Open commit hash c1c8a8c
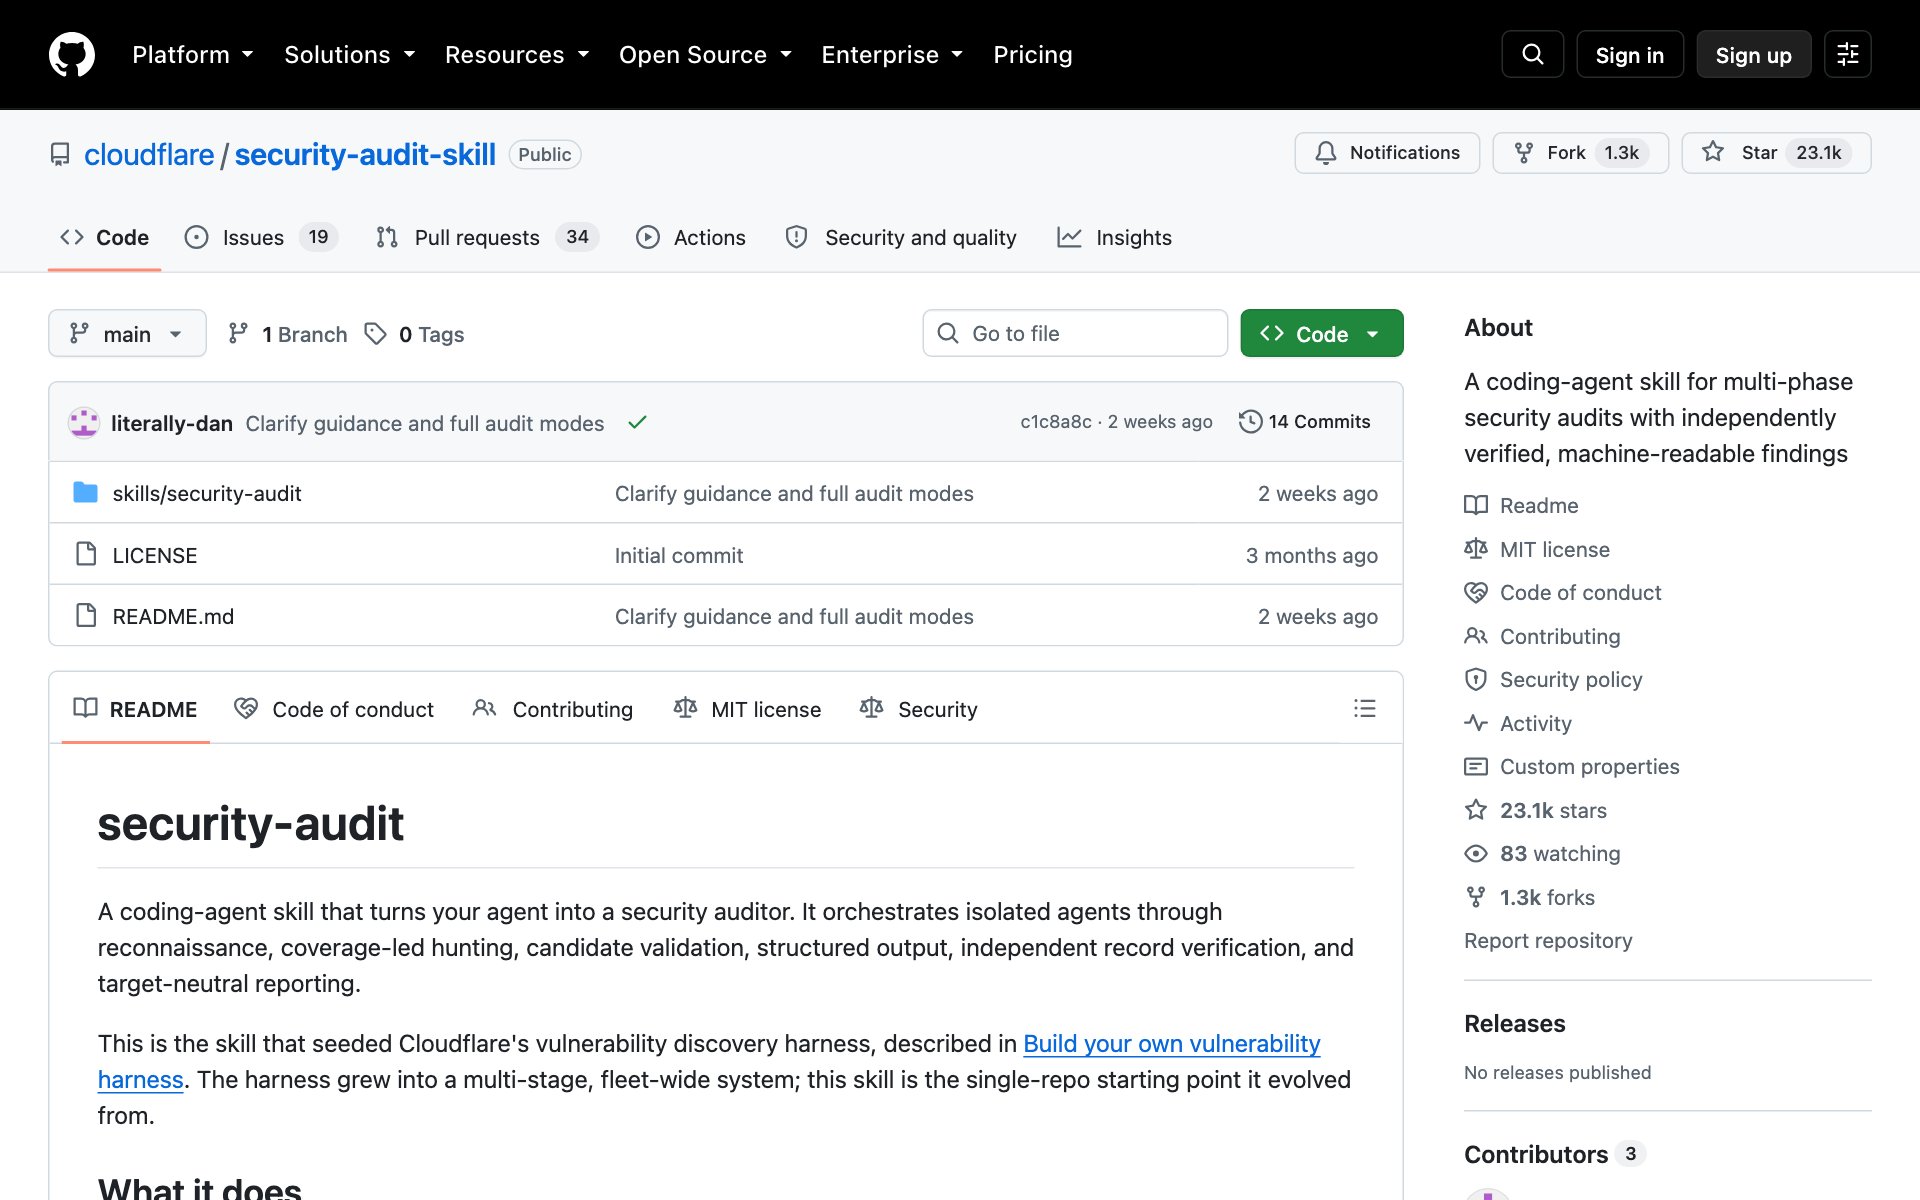The width and height of the screenshot is (1920, 1200). coord(1056,422)
